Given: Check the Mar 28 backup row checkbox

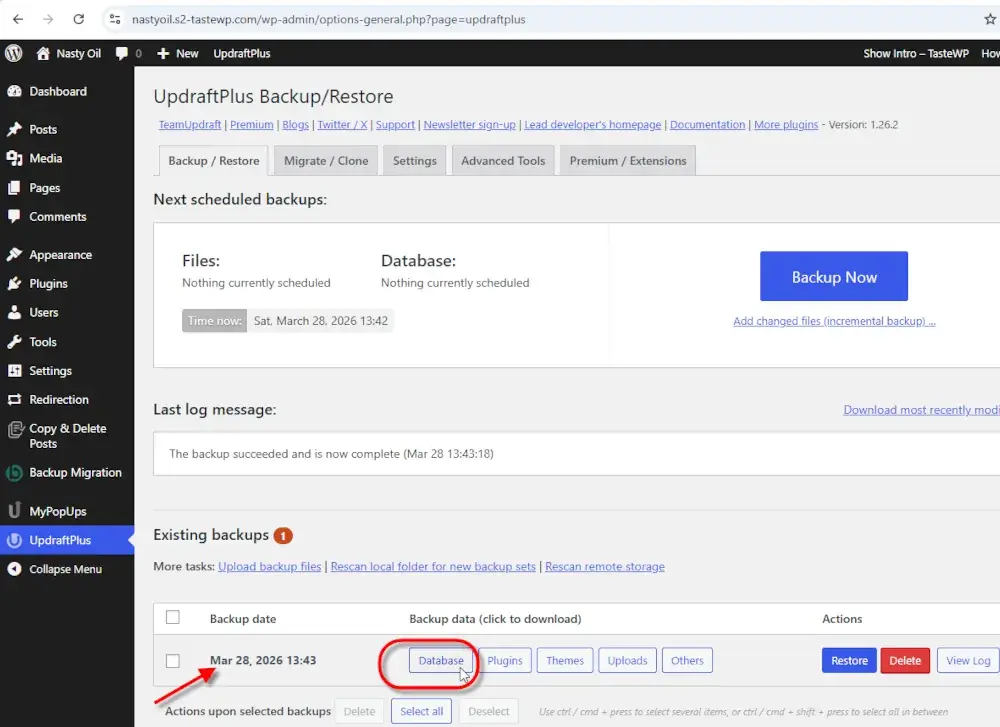Looking at the screenshot, I should click(173, 660).
